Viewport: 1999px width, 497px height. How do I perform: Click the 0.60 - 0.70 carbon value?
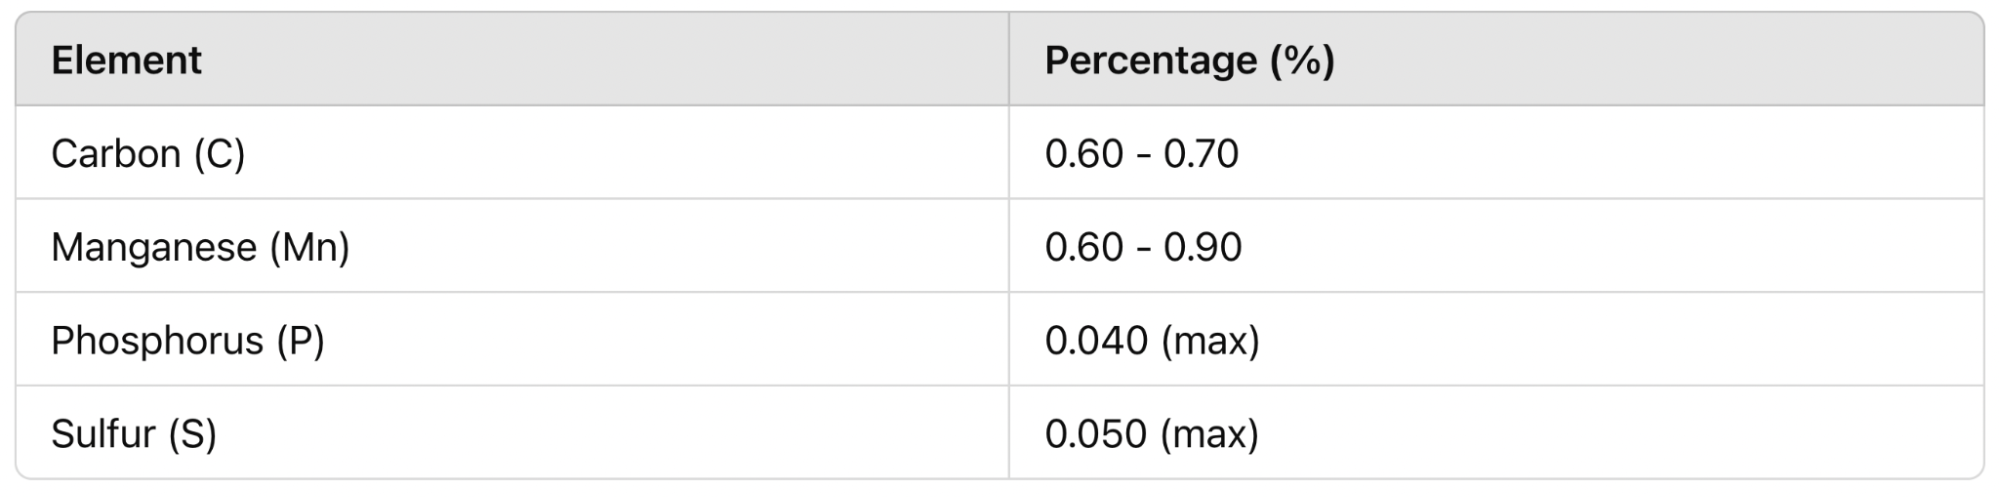point(1141,154)
